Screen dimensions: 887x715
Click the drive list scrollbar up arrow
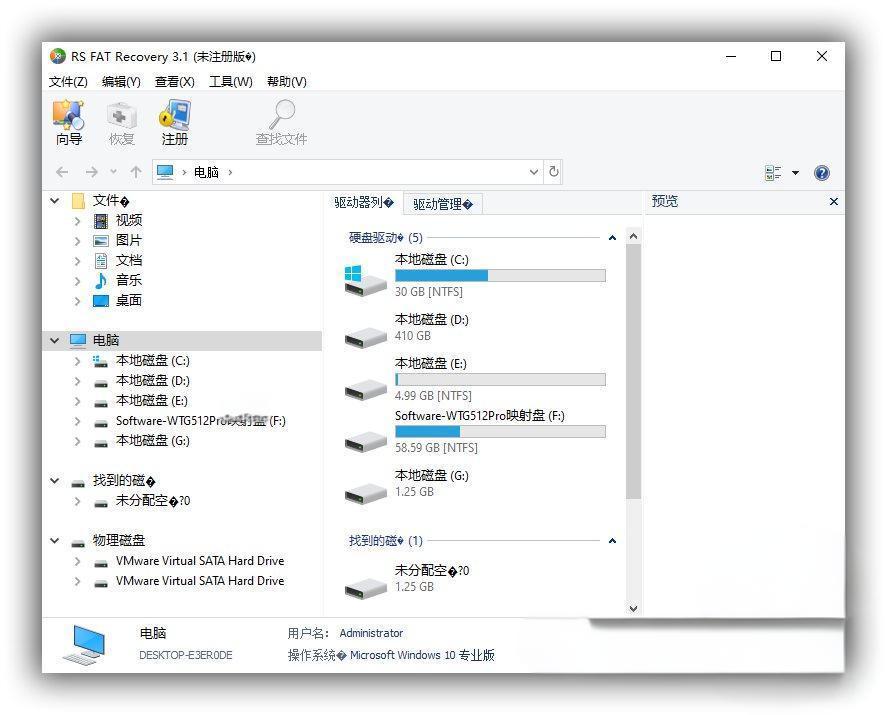634,236
